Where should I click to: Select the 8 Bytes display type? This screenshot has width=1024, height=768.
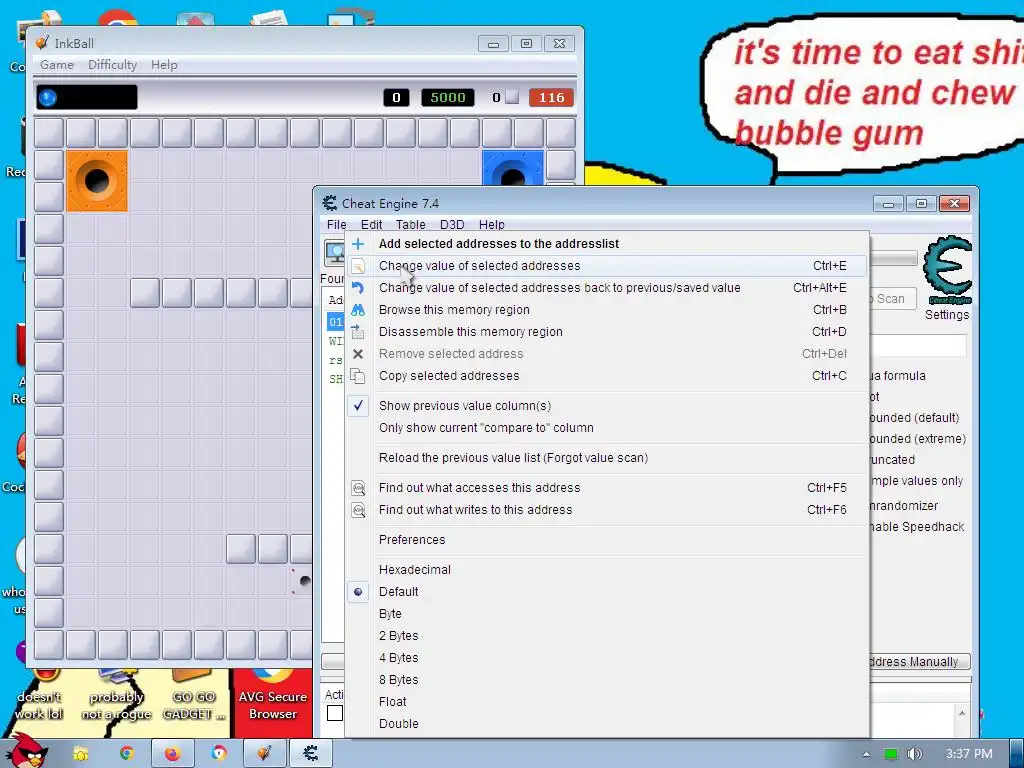click(x=398, y=680)
